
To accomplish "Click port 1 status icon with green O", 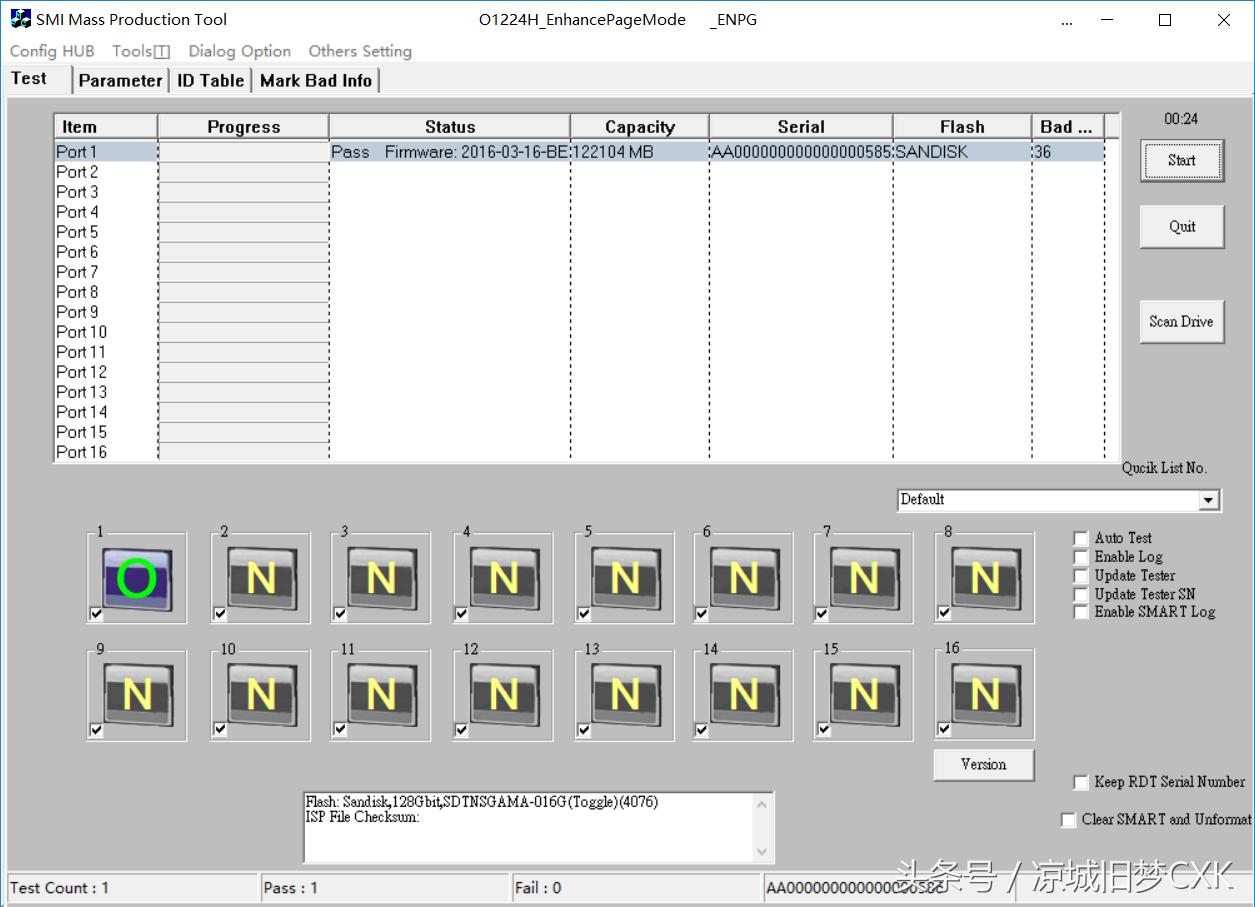I will 138,579.
